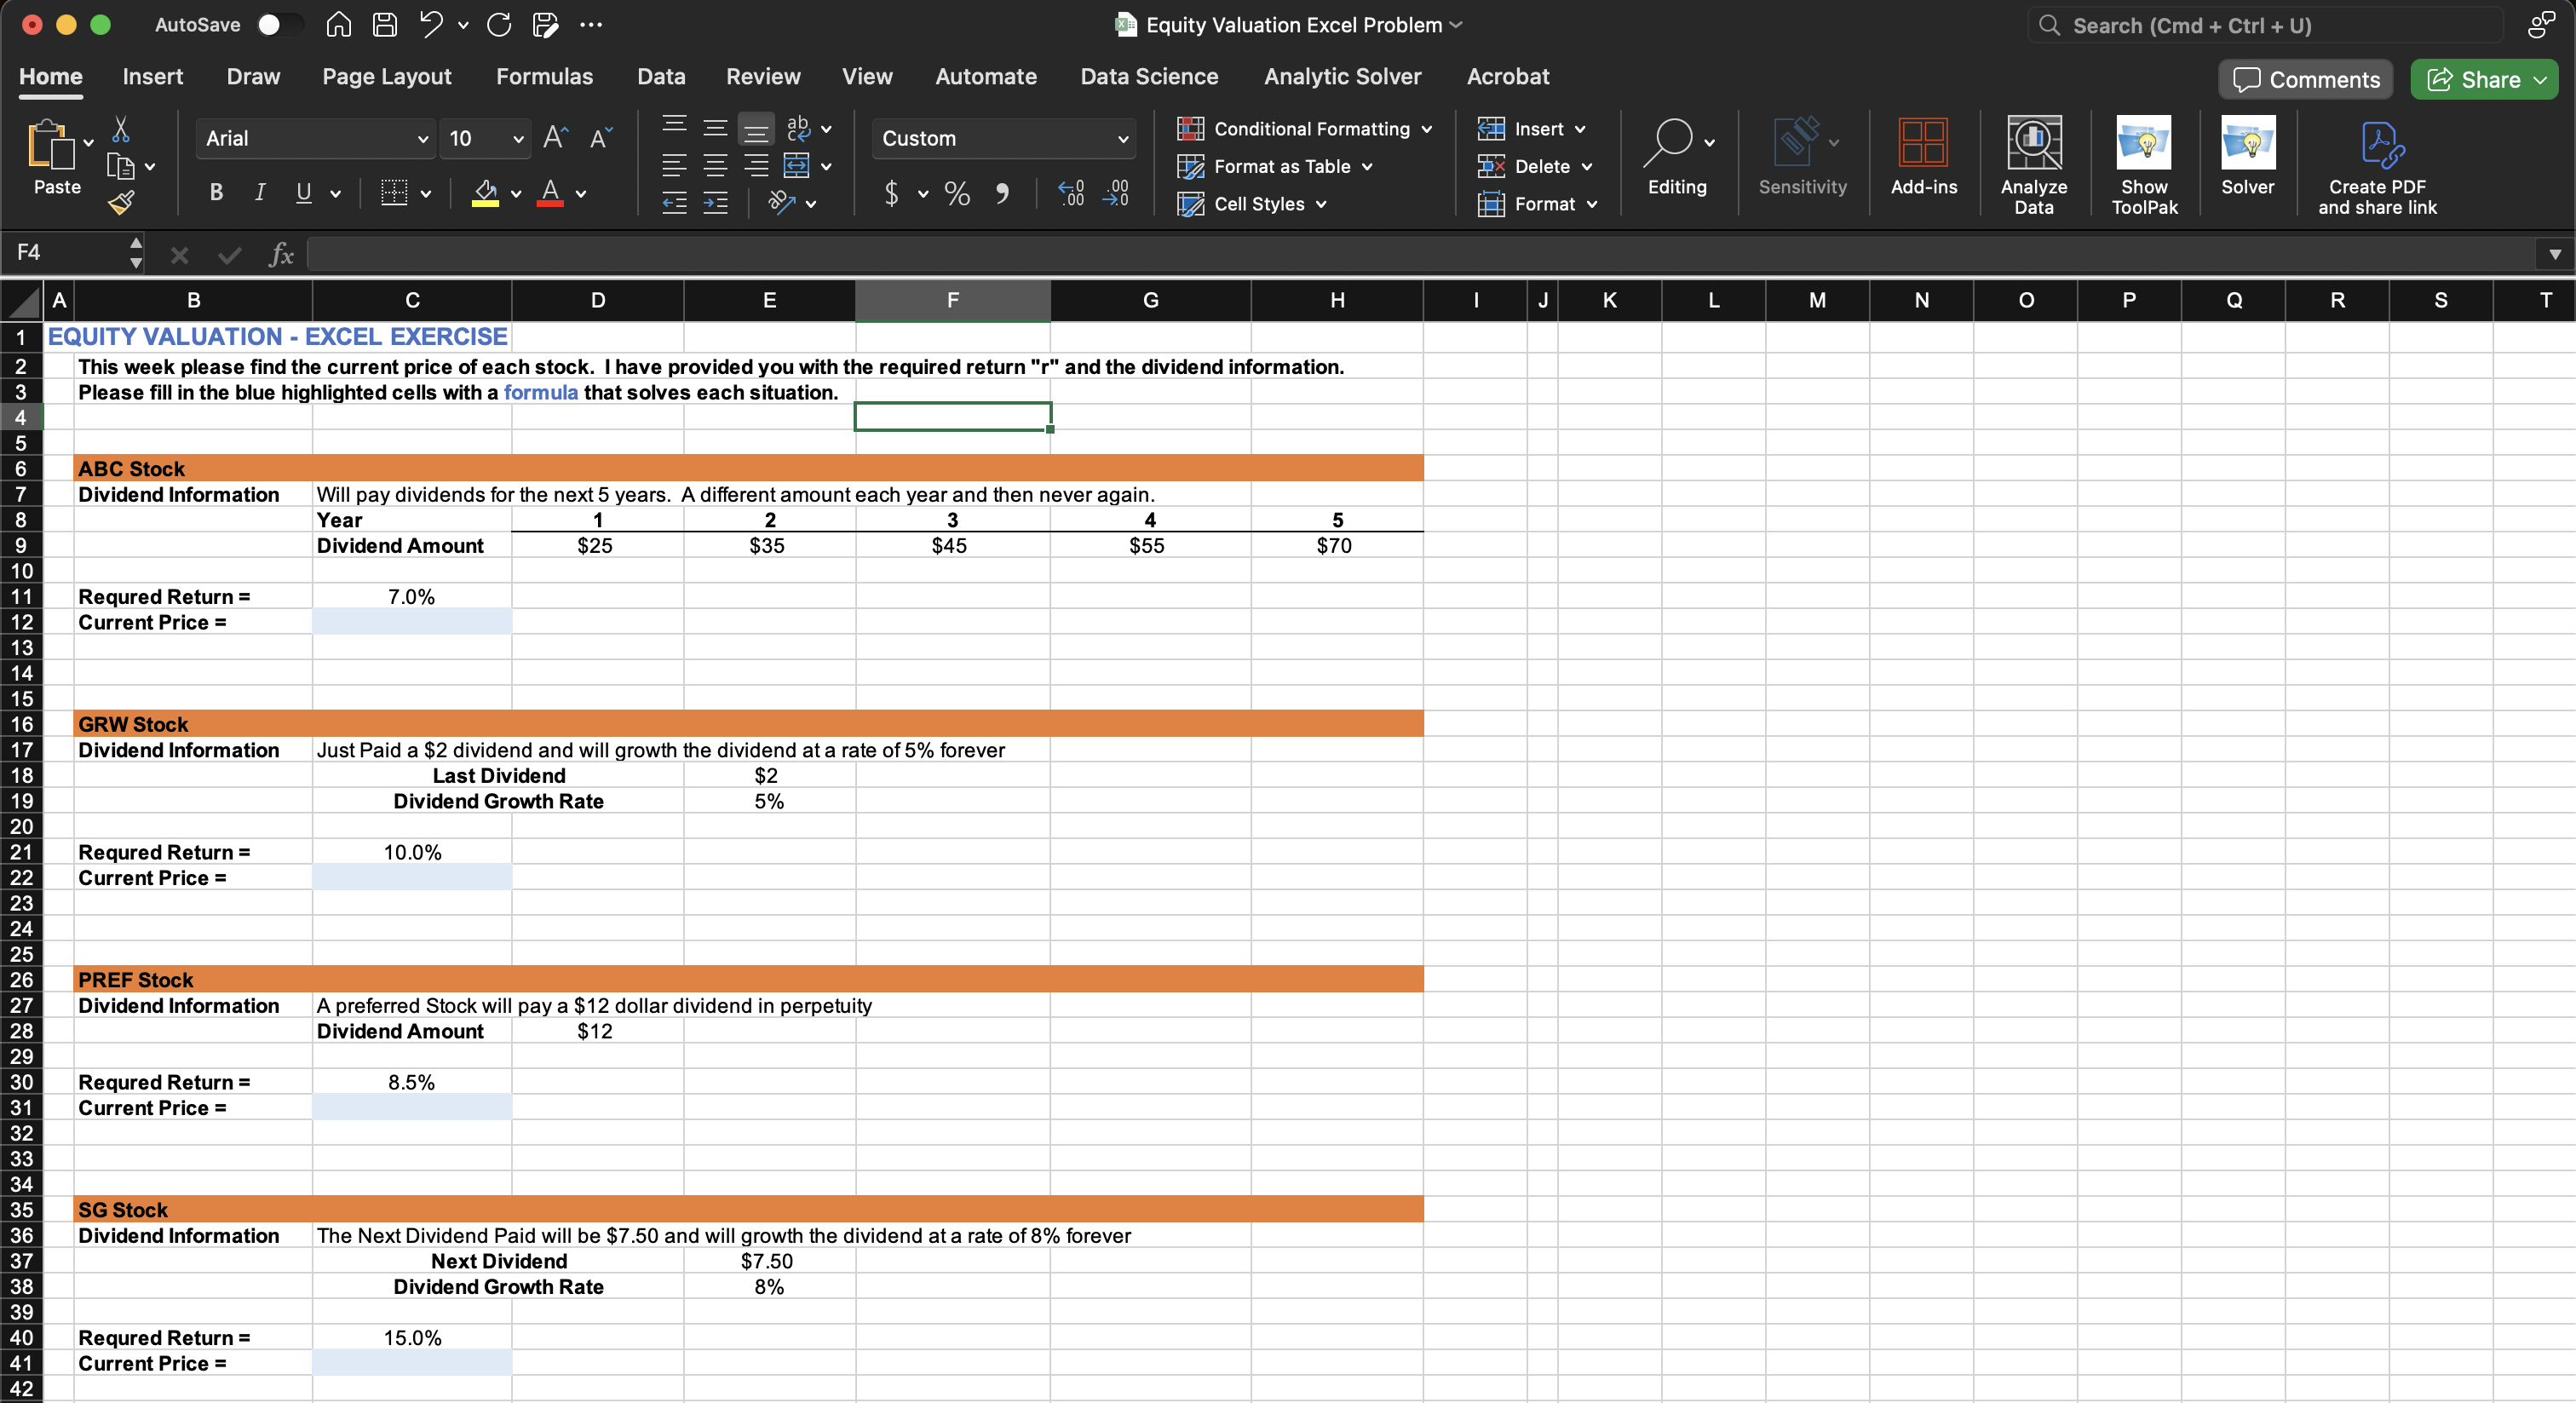This screenshot has width=2576, height=1403.
Task: Select the Bold formatting icon
Action: pyautogui.click(x=215, y=192)
